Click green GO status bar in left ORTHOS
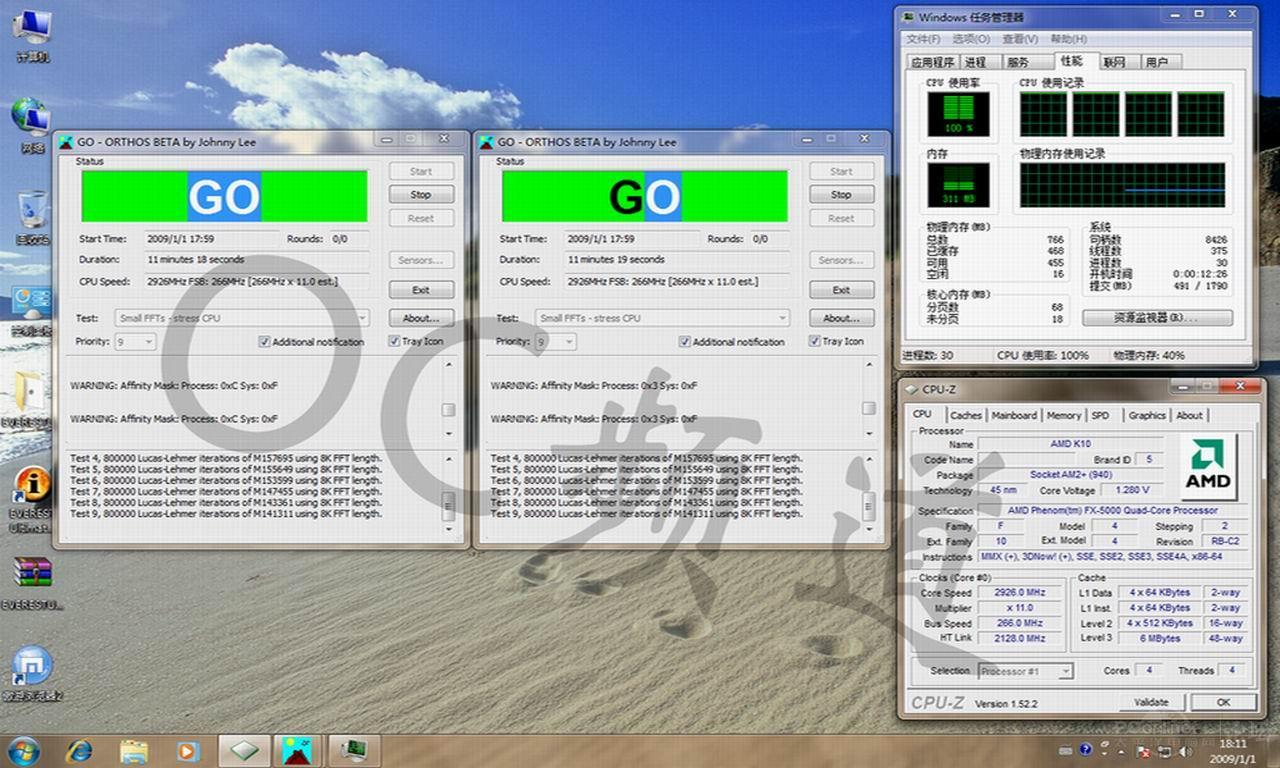Image resolution: width=1280 pixels, height=768 pixels. point(224,196)
